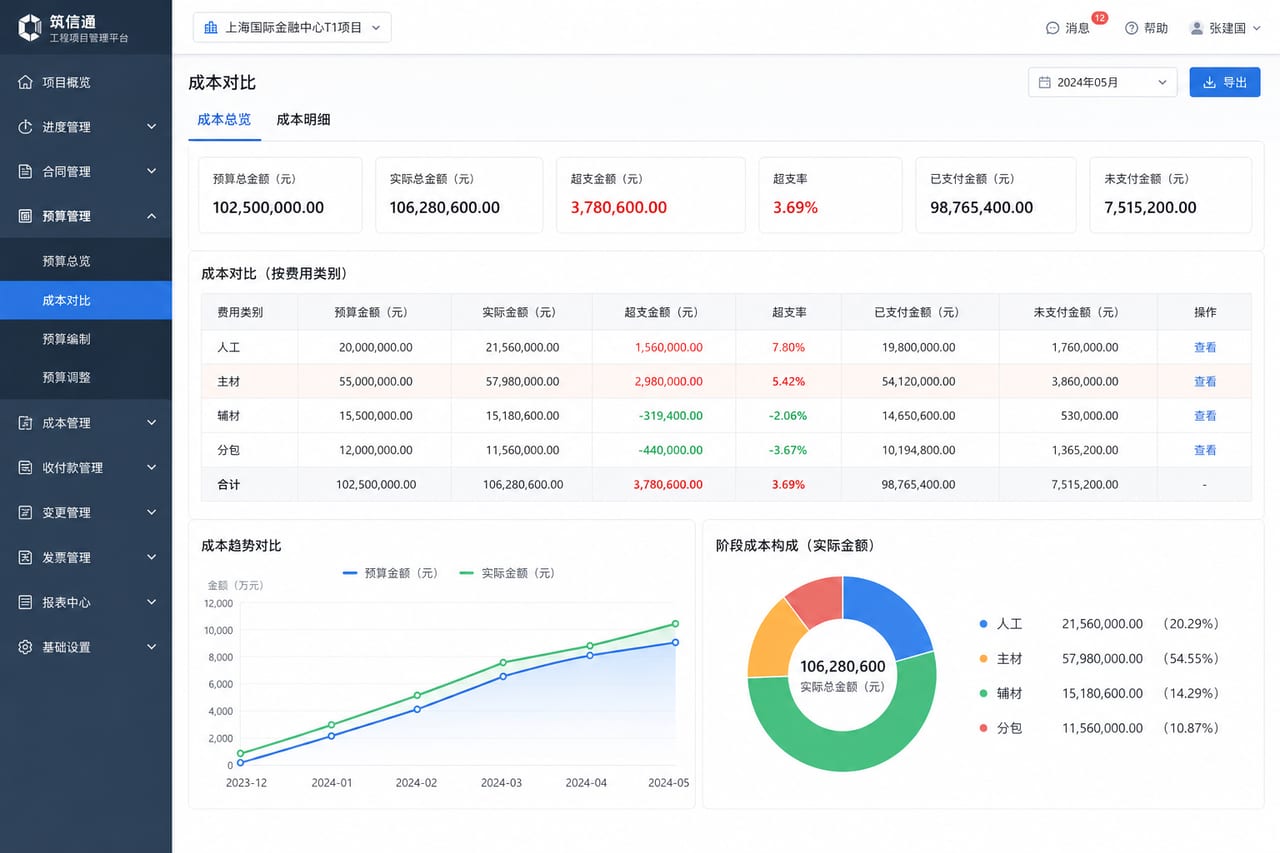Click the 成本管理 icon in sidebar
1280x853 pixels.
click(26, 423)
